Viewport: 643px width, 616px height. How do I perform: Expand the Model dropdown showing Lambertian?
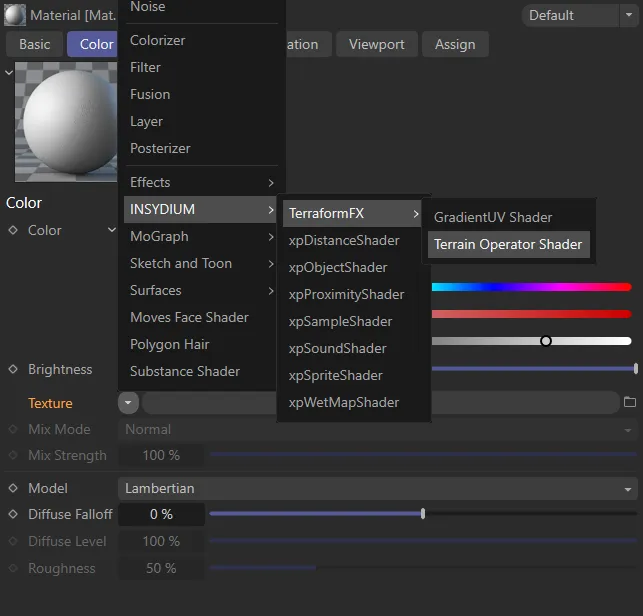378,489
